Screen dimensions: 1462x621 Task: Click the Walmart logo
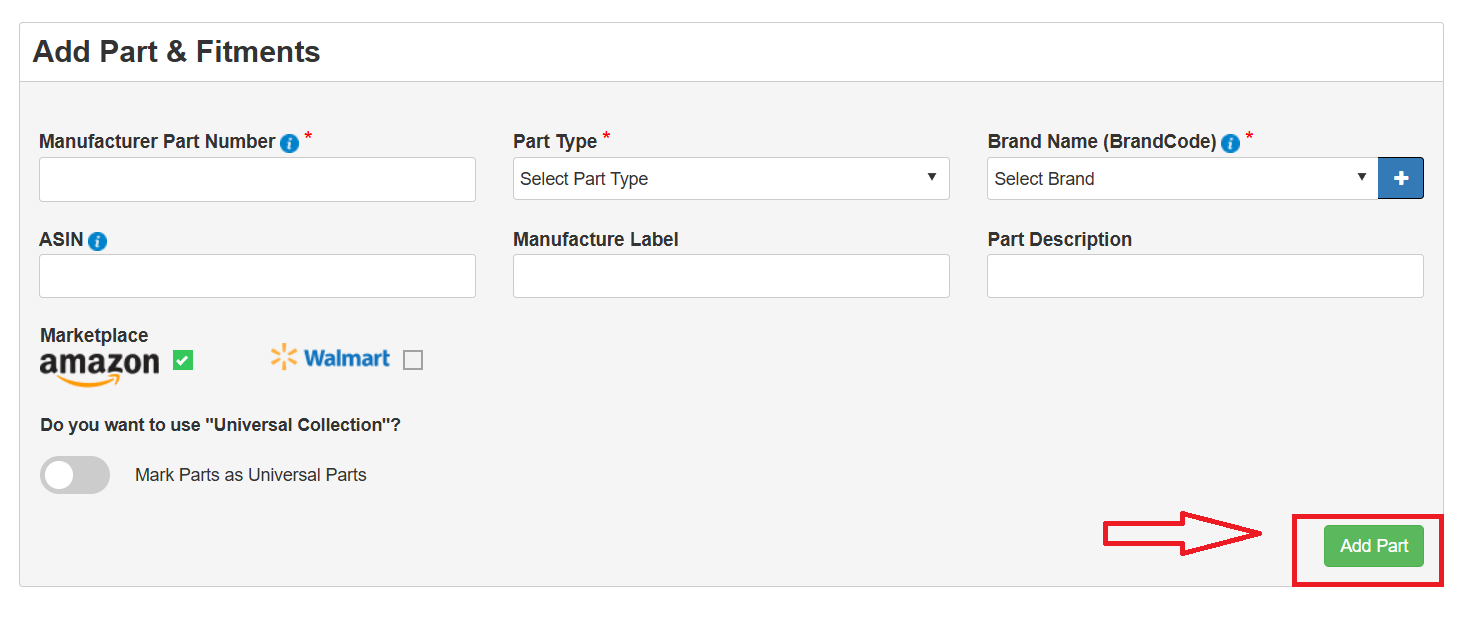330,358
